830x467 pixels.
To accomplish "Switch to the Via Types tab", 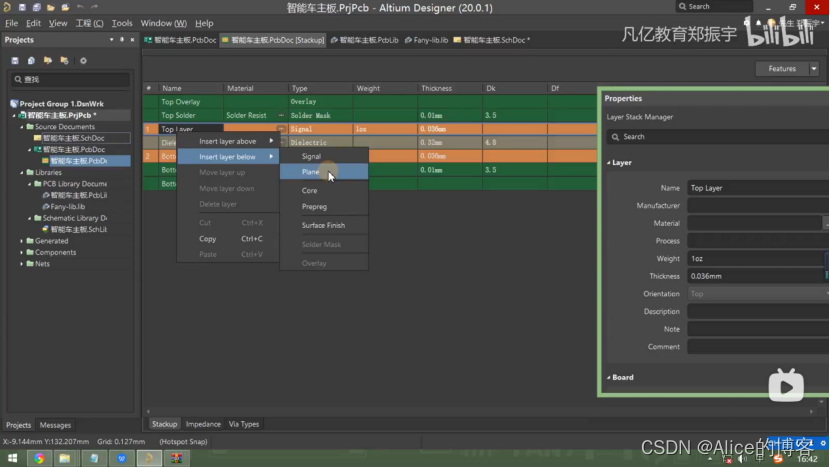I will pyautogui.click(x=244, y=424).
